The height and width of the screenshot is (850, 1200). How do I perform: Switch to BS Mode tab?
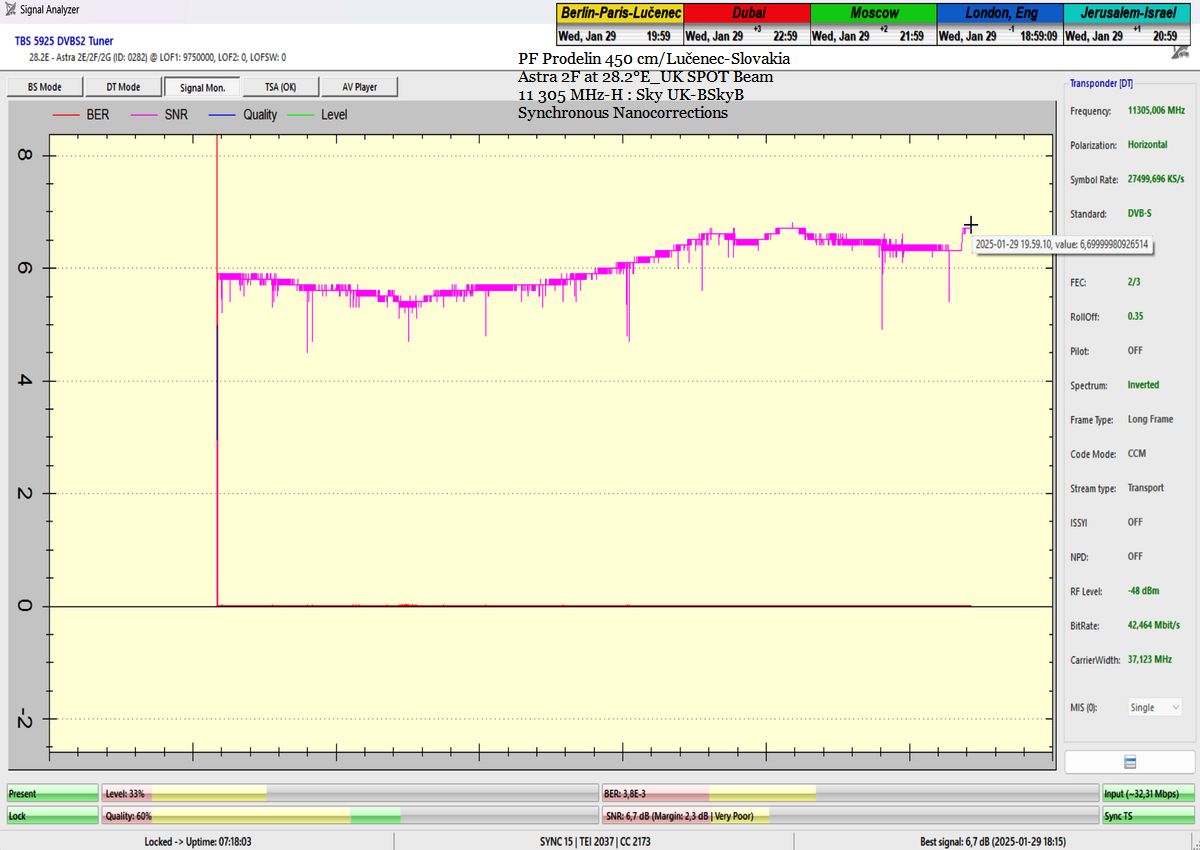[x=44, y=87]
